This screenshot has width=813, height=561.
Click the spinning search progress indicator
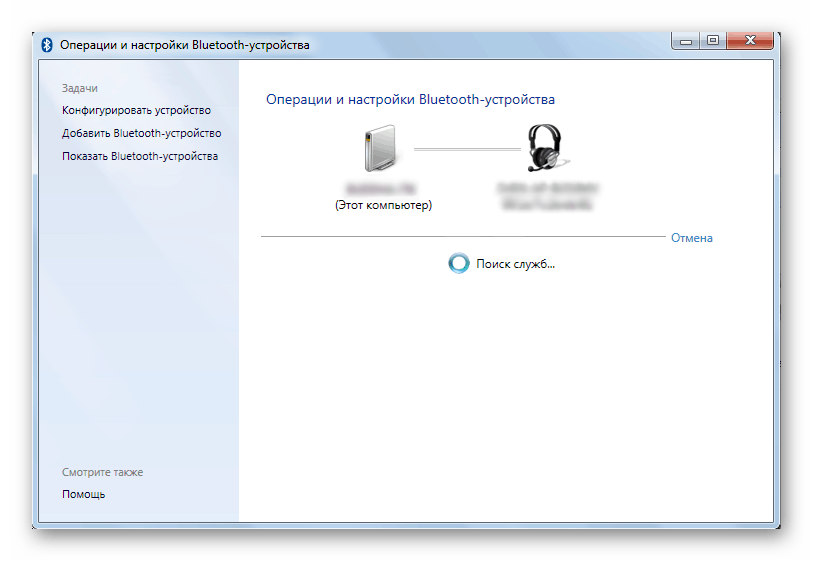(x=458, y=264)
